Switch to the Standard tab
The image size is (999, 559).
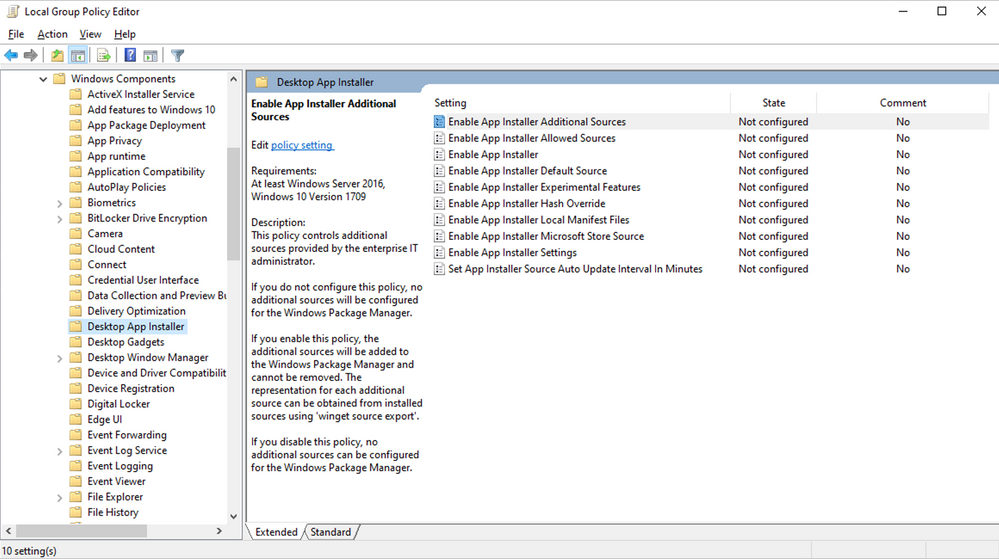tap(330, 532)
